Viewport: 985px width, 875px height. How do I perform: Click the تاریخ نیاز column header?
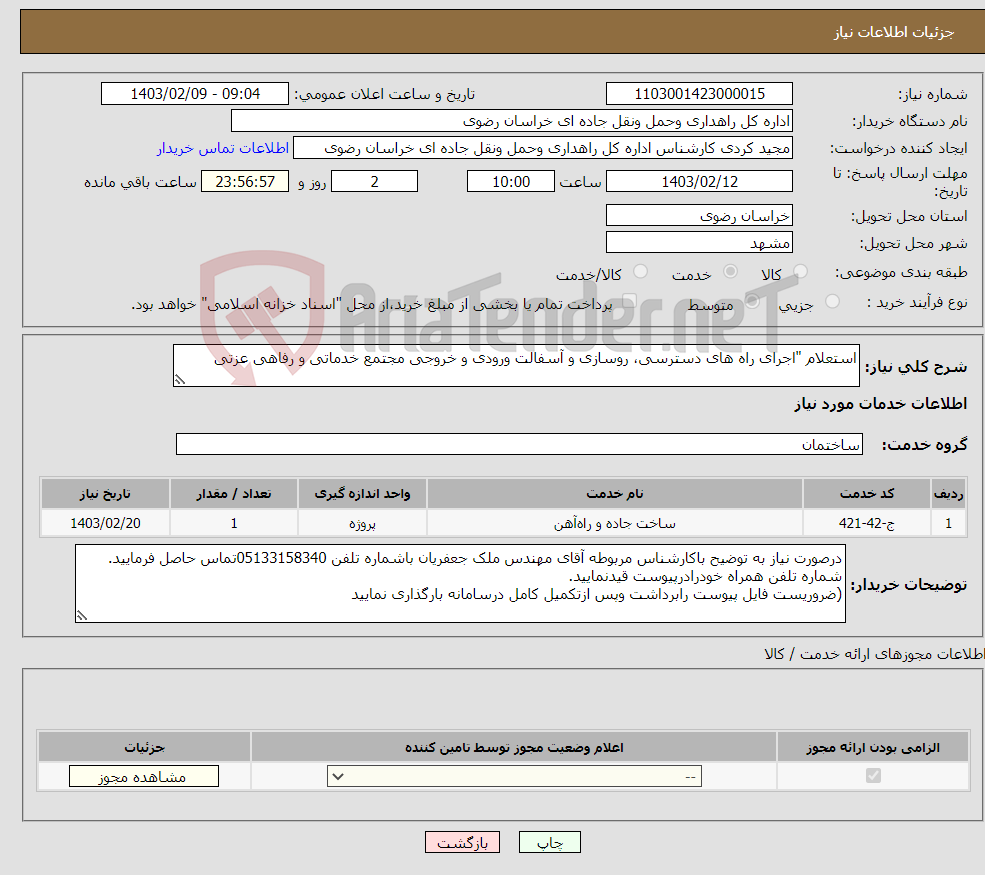105,494
